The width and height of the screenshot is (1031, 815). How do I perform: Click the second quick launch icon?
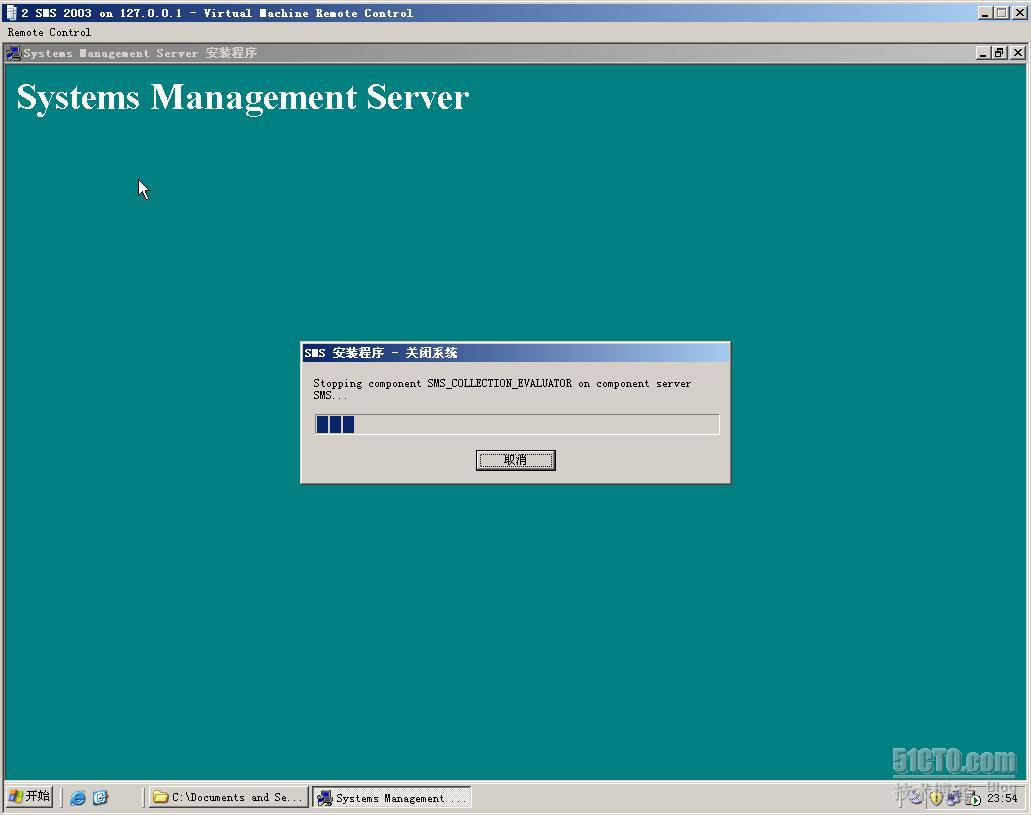click(x=100, y=798)
